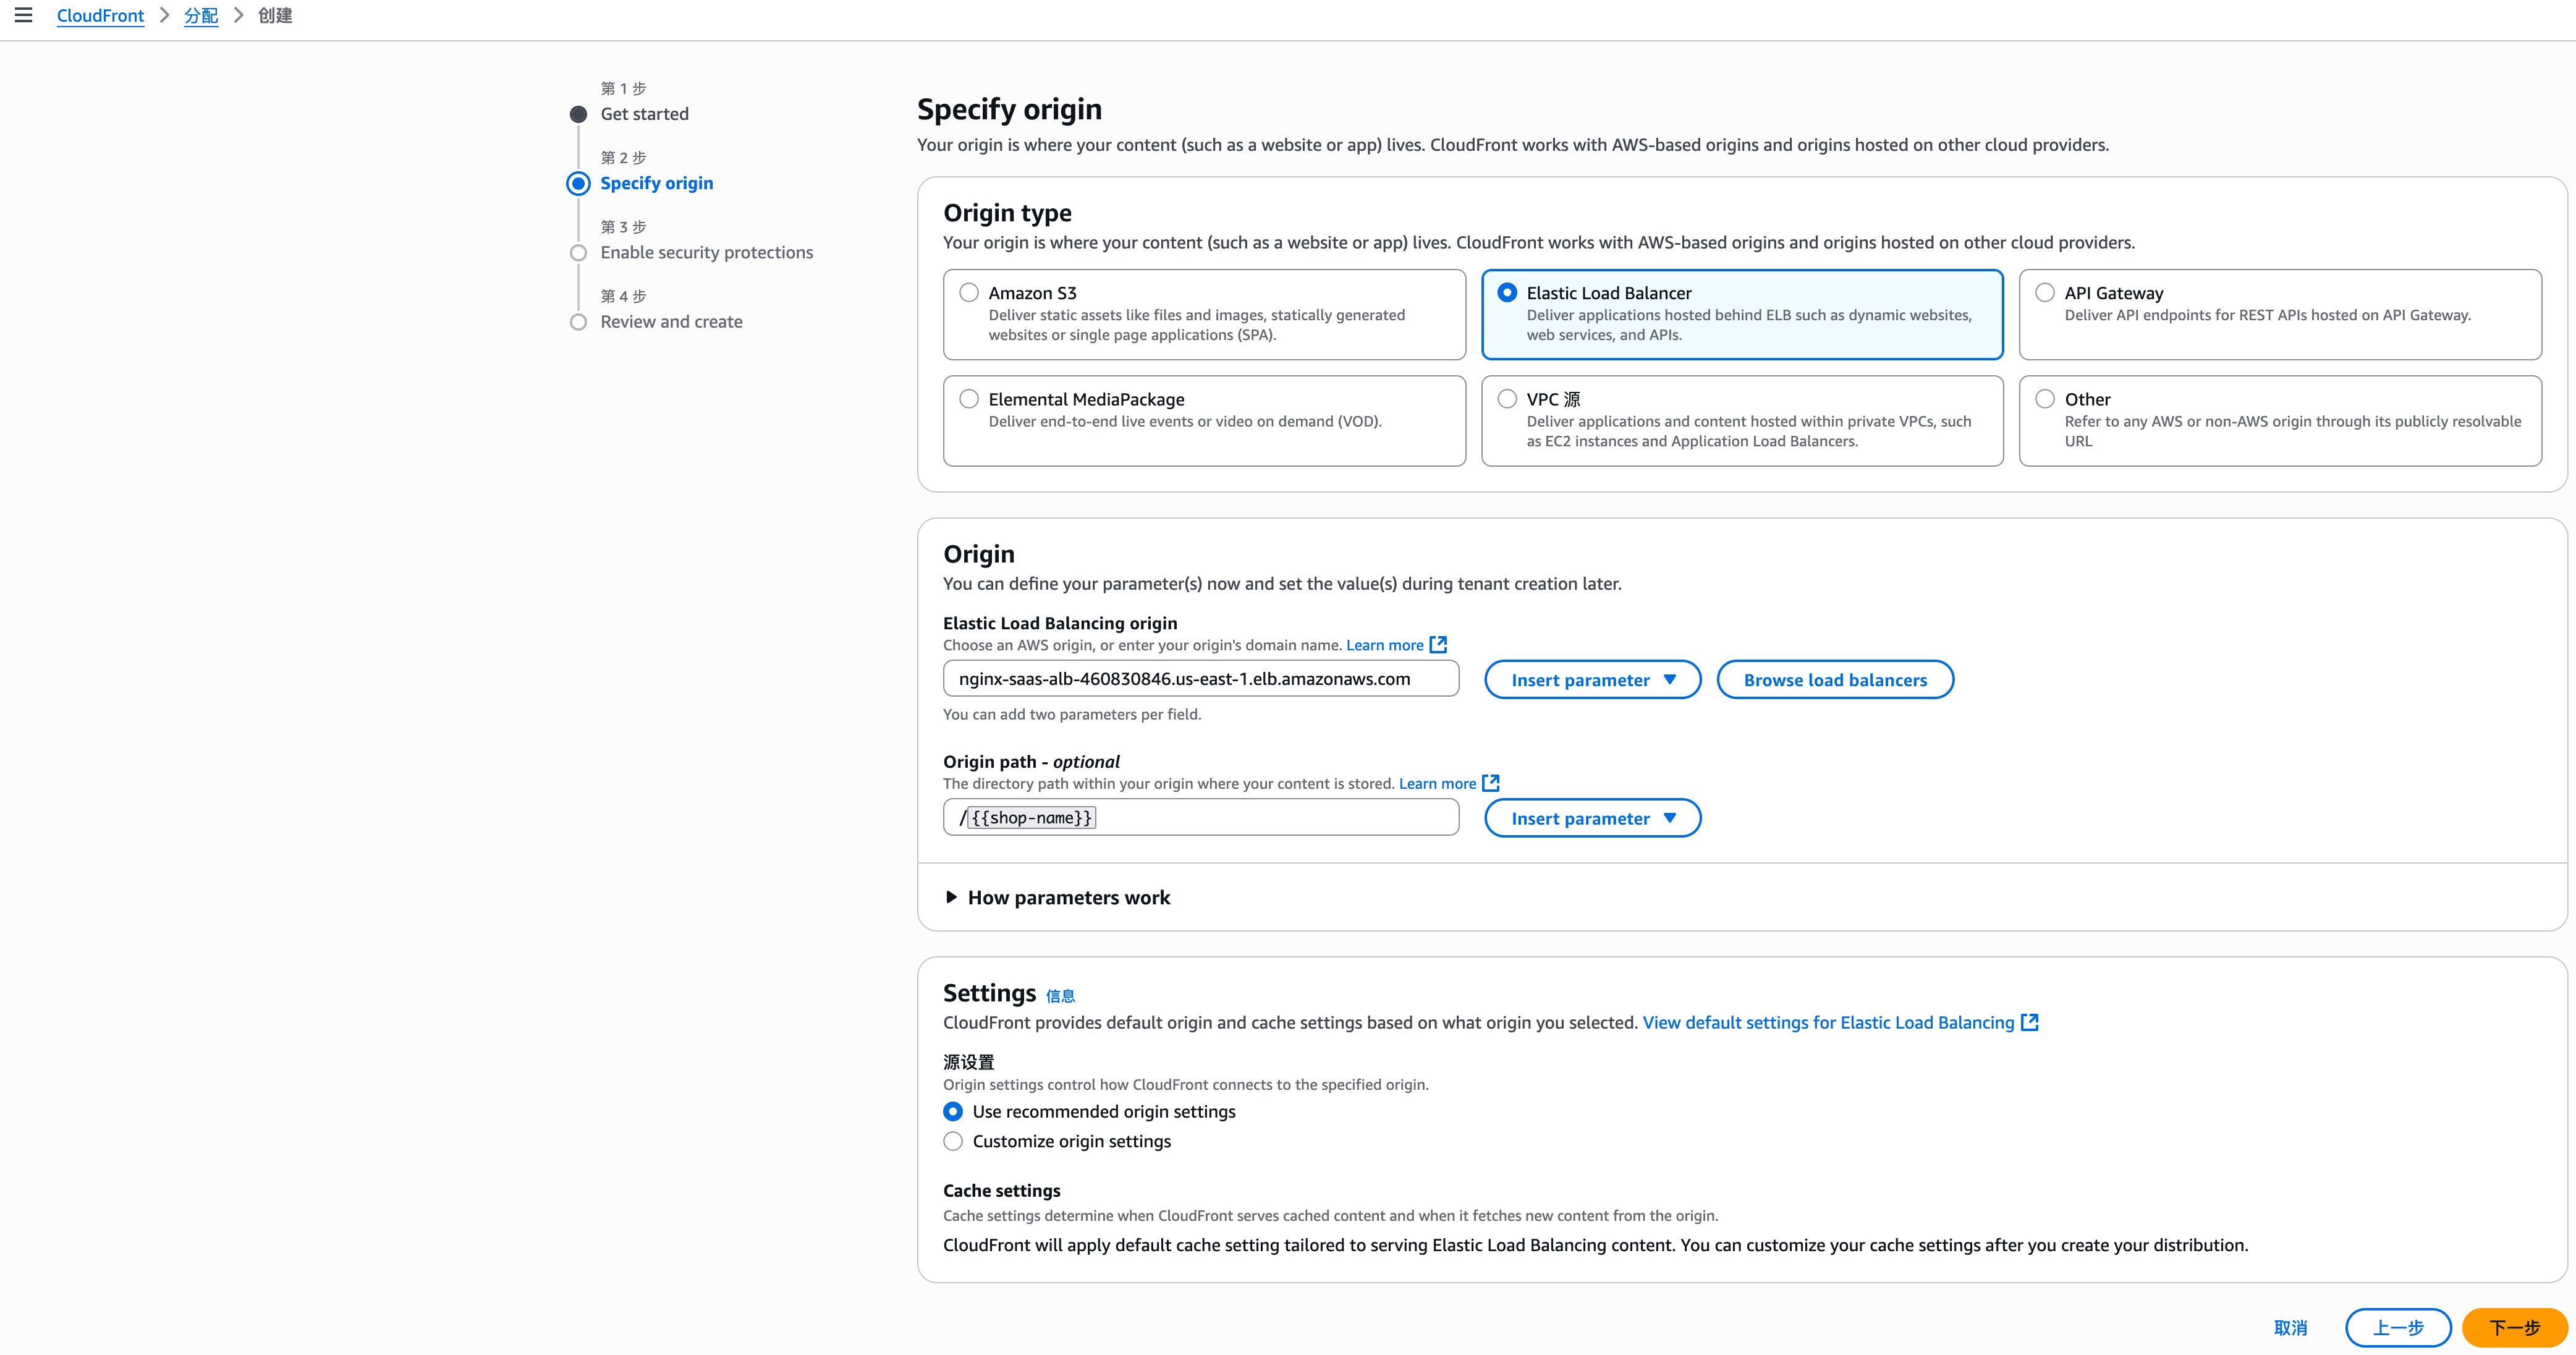Open the hamburger navigation menu icon
Viewport: 2576px width, 1355px height.
point(23,15)
